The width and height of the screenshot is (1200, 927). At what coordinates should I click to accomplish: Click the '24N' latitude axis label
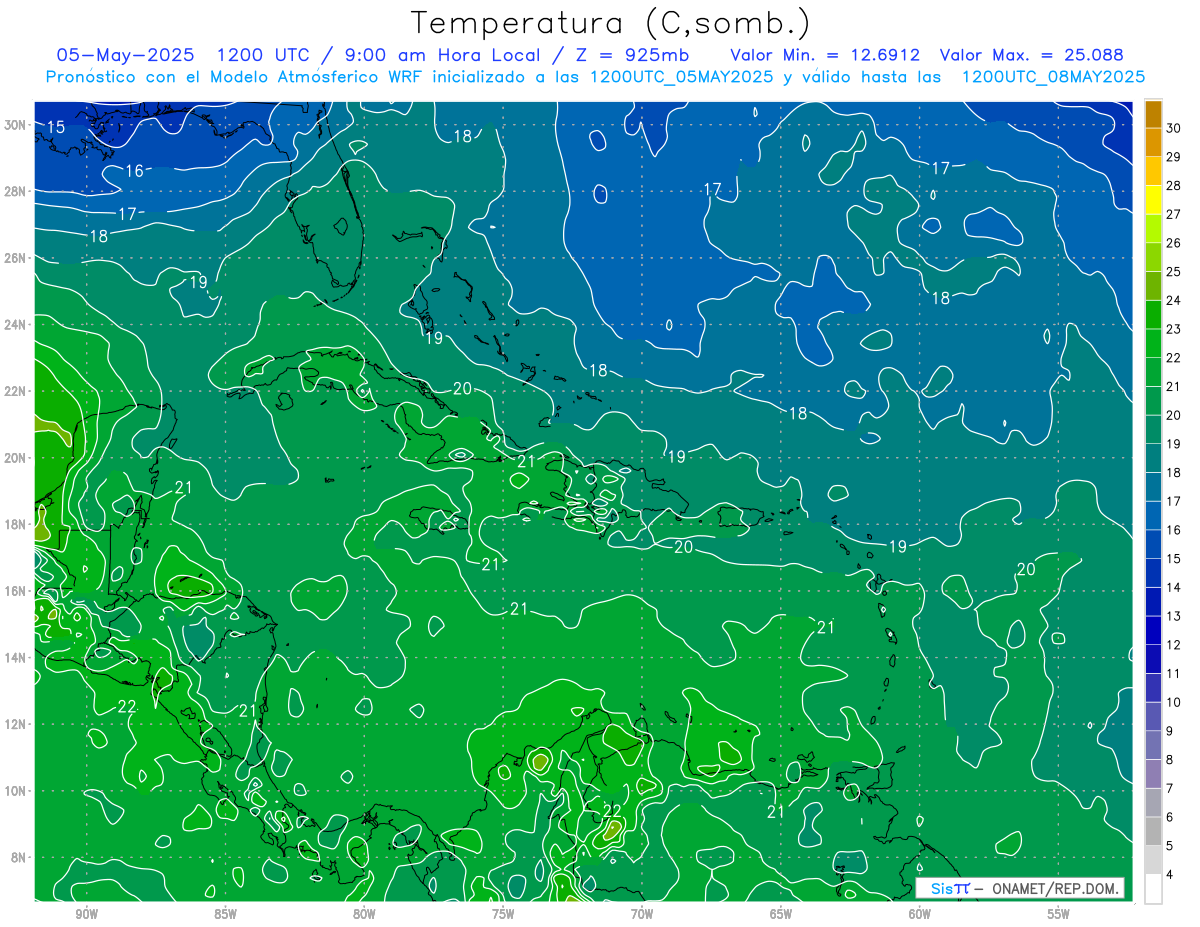pyautogui.click(x=15, y=324)
